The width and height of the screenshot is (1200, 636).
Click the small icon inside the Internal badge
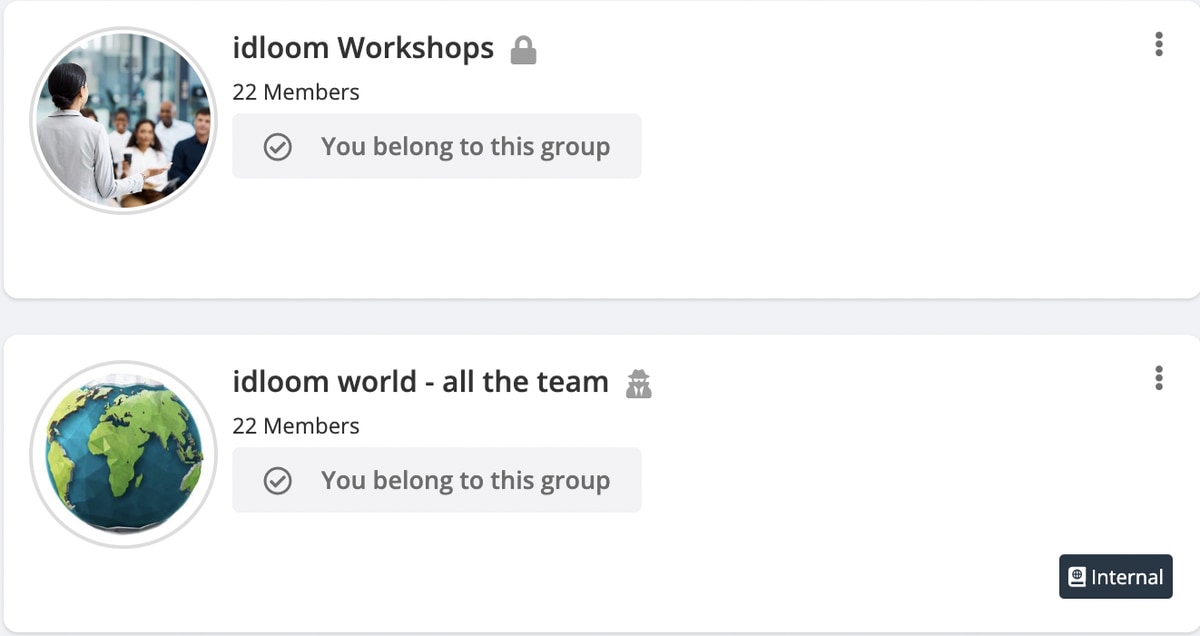tap(1077, 577)
